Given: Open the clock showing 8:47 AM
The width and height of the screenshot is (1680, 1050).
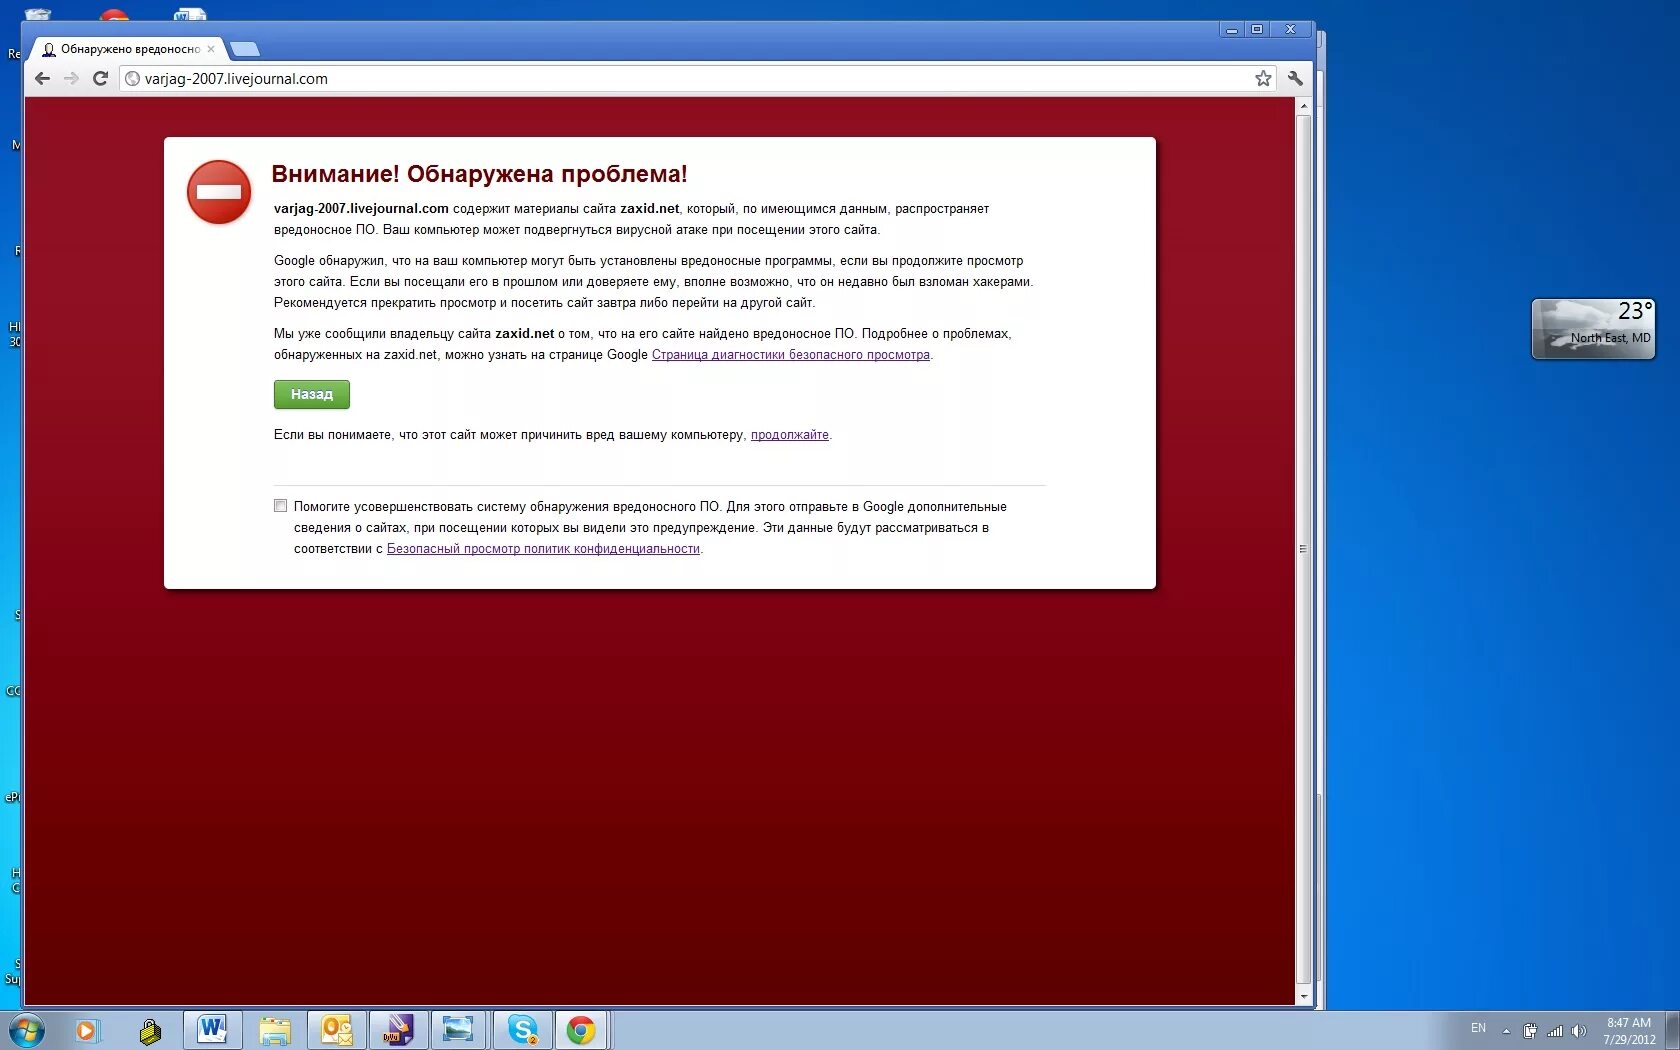Looking at the screenshot, I should coord(1629,1031).
